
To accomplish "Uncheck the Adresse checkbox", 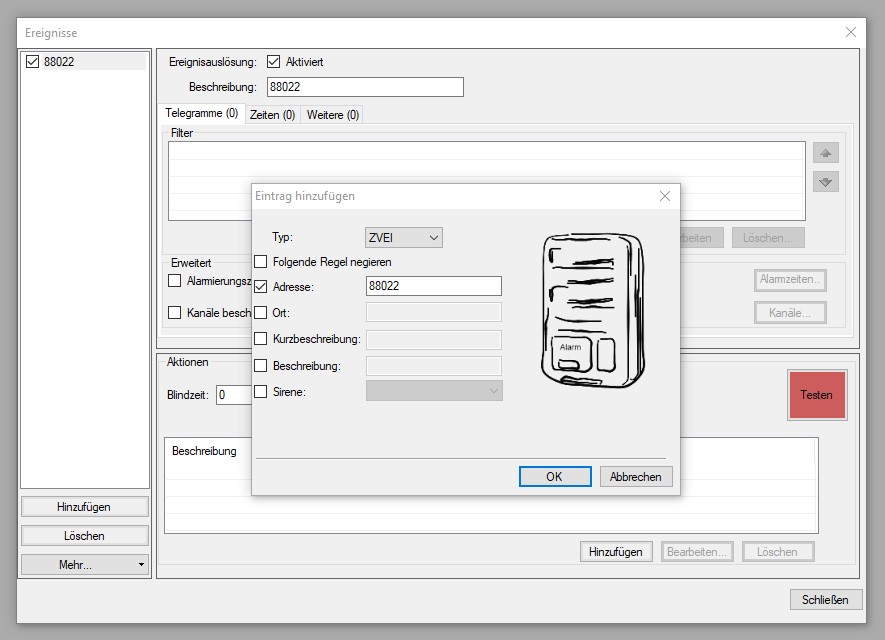I will [x=261, y=287].
